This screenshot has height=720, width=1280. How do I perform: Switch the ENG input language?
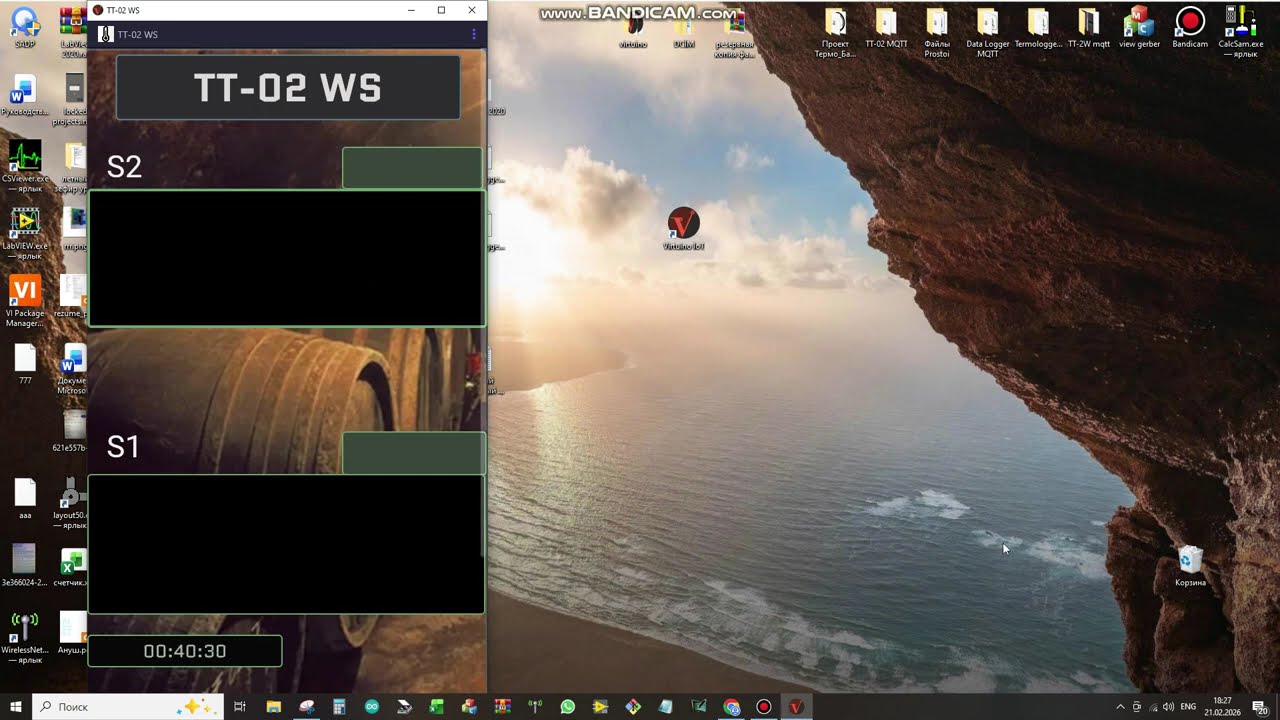[1189, 707]
